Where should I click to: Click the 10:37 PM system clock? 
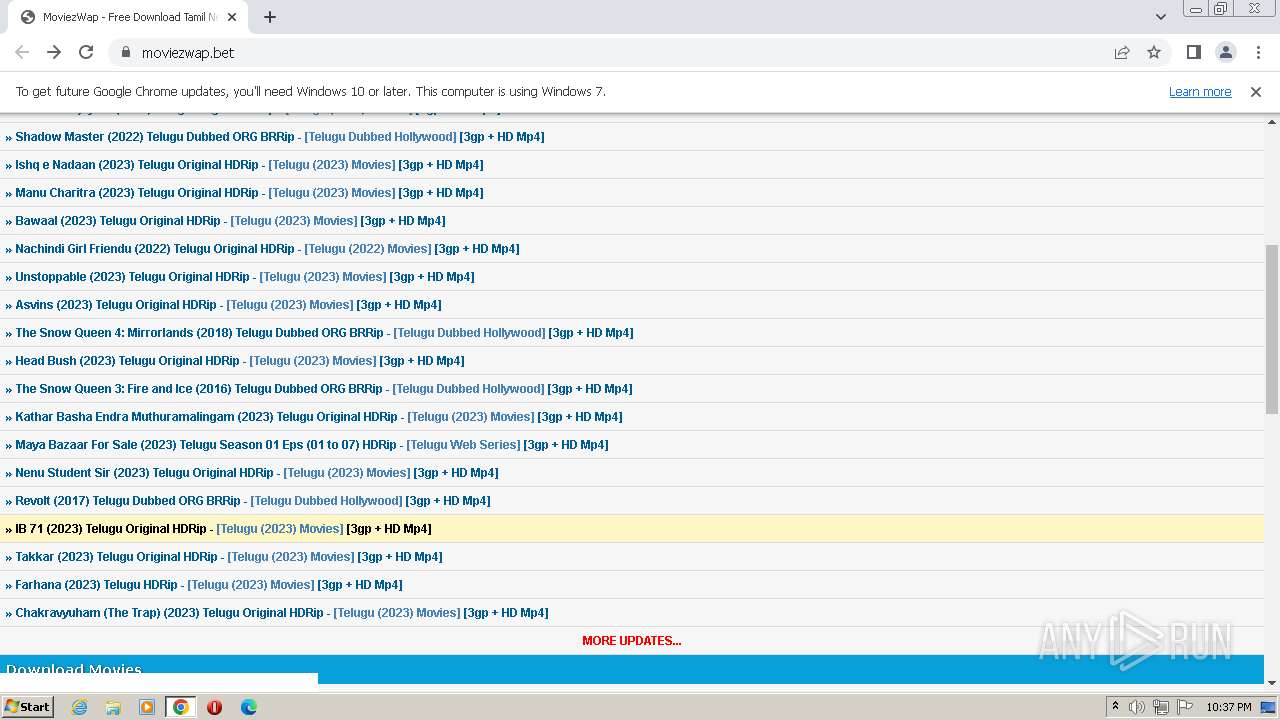click(1229, 707)
